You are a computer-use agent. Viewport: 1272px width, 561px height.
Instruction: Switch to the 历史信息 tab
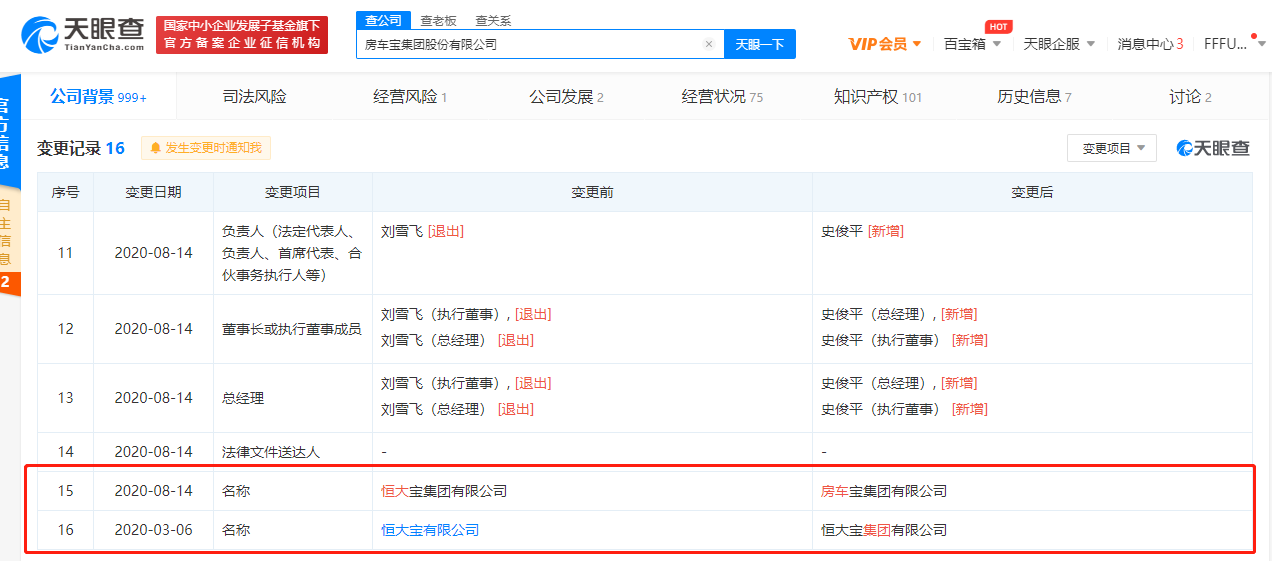pyautogui.click(x=1034, y=97)
